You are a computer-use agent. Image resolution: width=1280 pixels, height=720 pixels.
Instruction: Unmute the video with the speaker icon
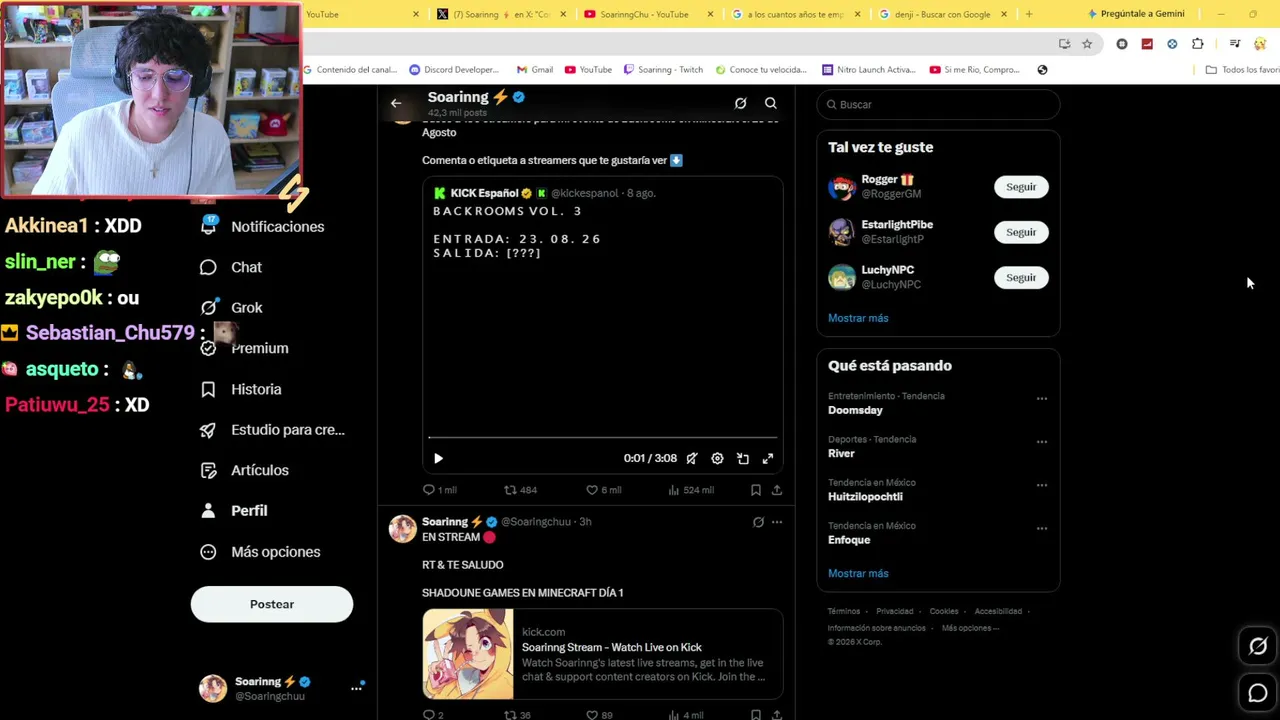pyautogui.click(x=691, y=458)
